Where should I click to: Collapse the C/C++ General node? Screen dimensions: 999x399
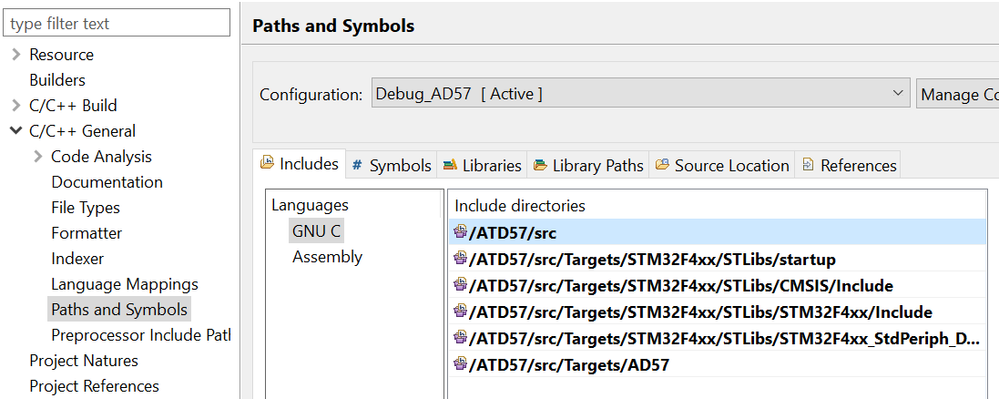click(x=16, y=131)
